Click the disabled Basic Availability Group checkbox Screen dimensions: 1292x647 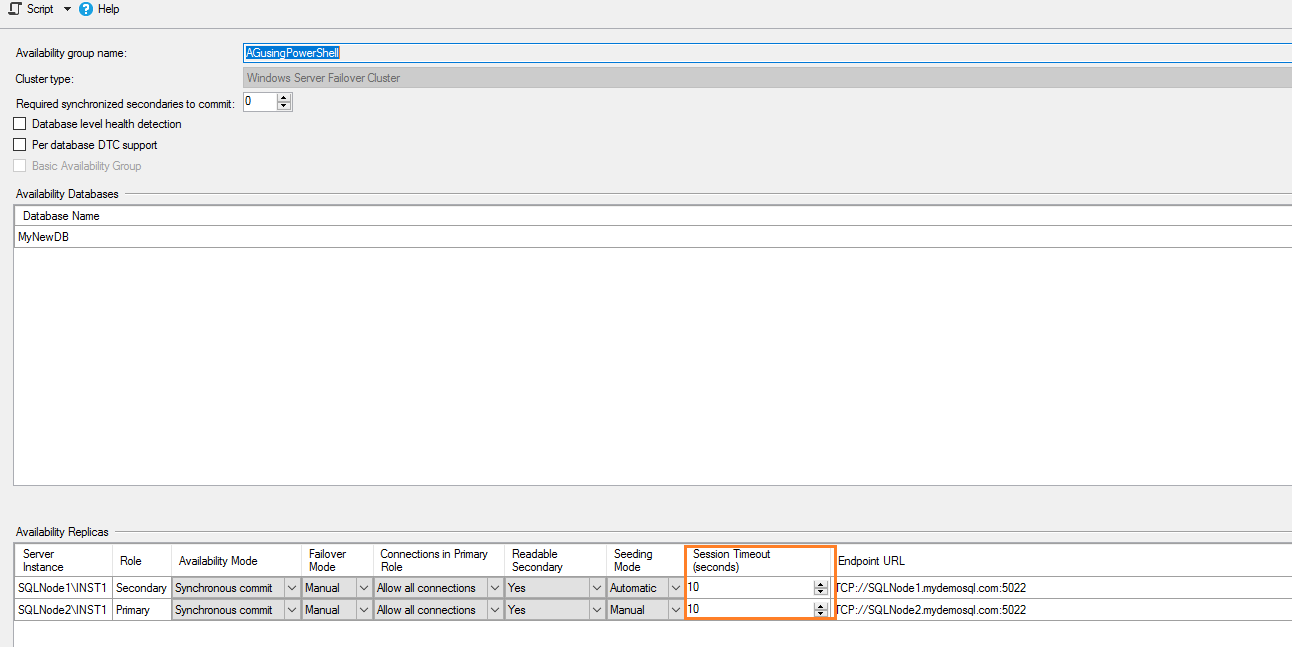(18, 165)
